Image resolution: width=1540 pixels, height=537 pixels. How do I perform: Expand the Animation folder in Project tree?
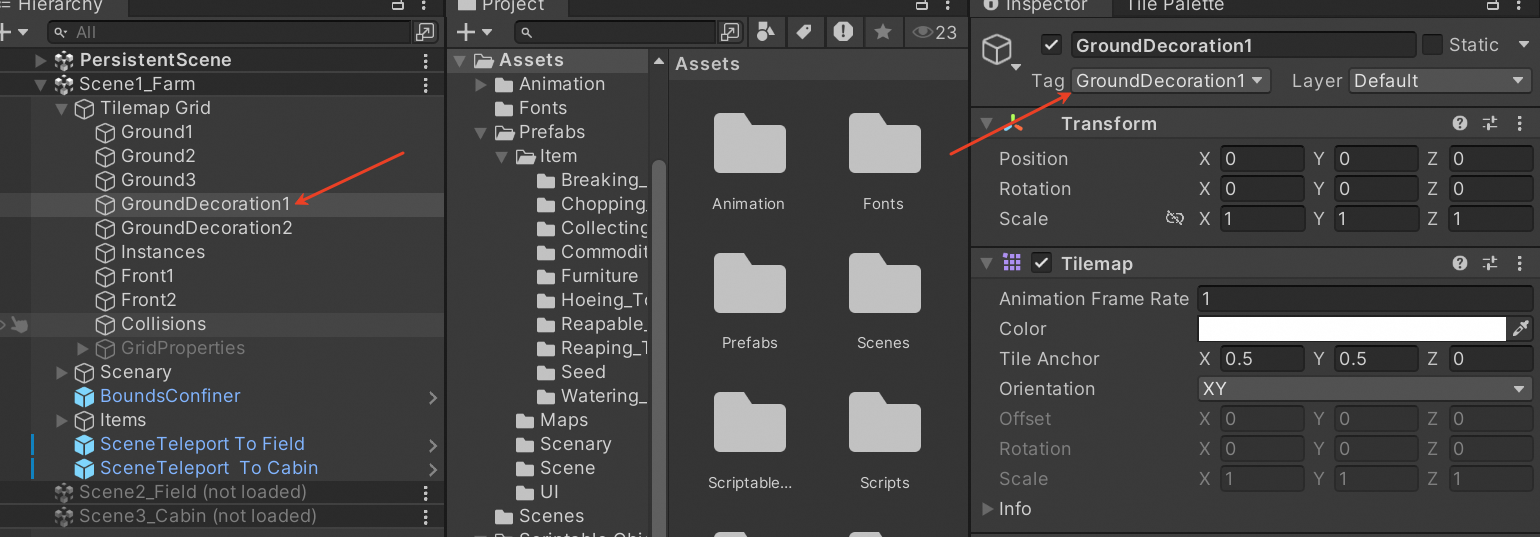tap(481, 84)
